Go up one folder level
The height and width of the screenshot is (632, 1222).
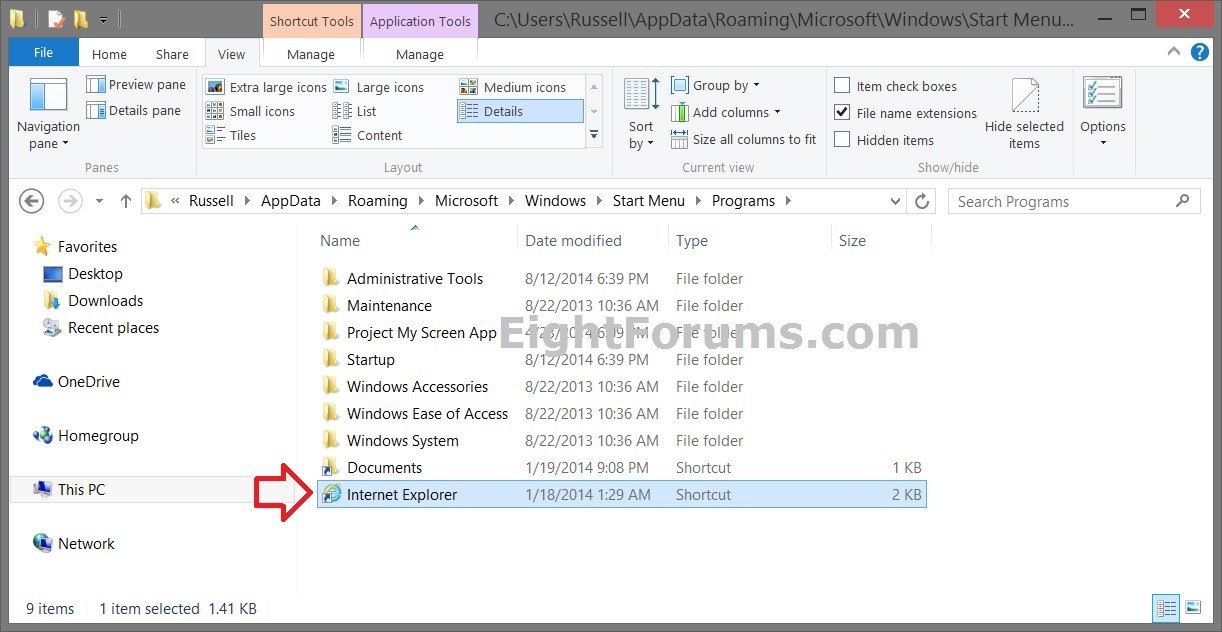125,201
